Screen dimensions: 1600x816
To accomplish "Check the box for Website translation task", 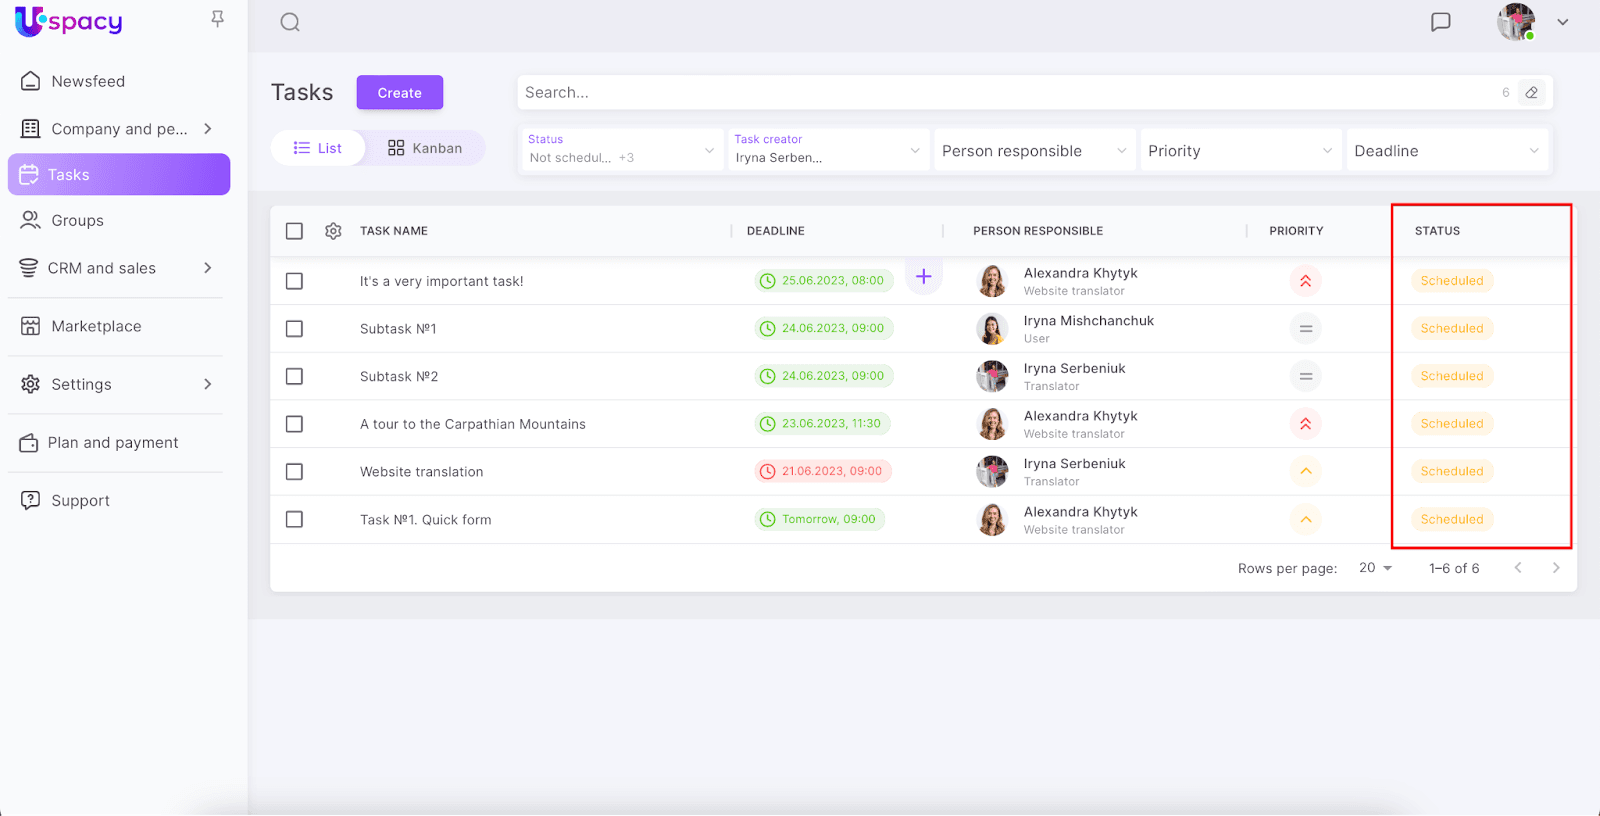I will 294,472.
